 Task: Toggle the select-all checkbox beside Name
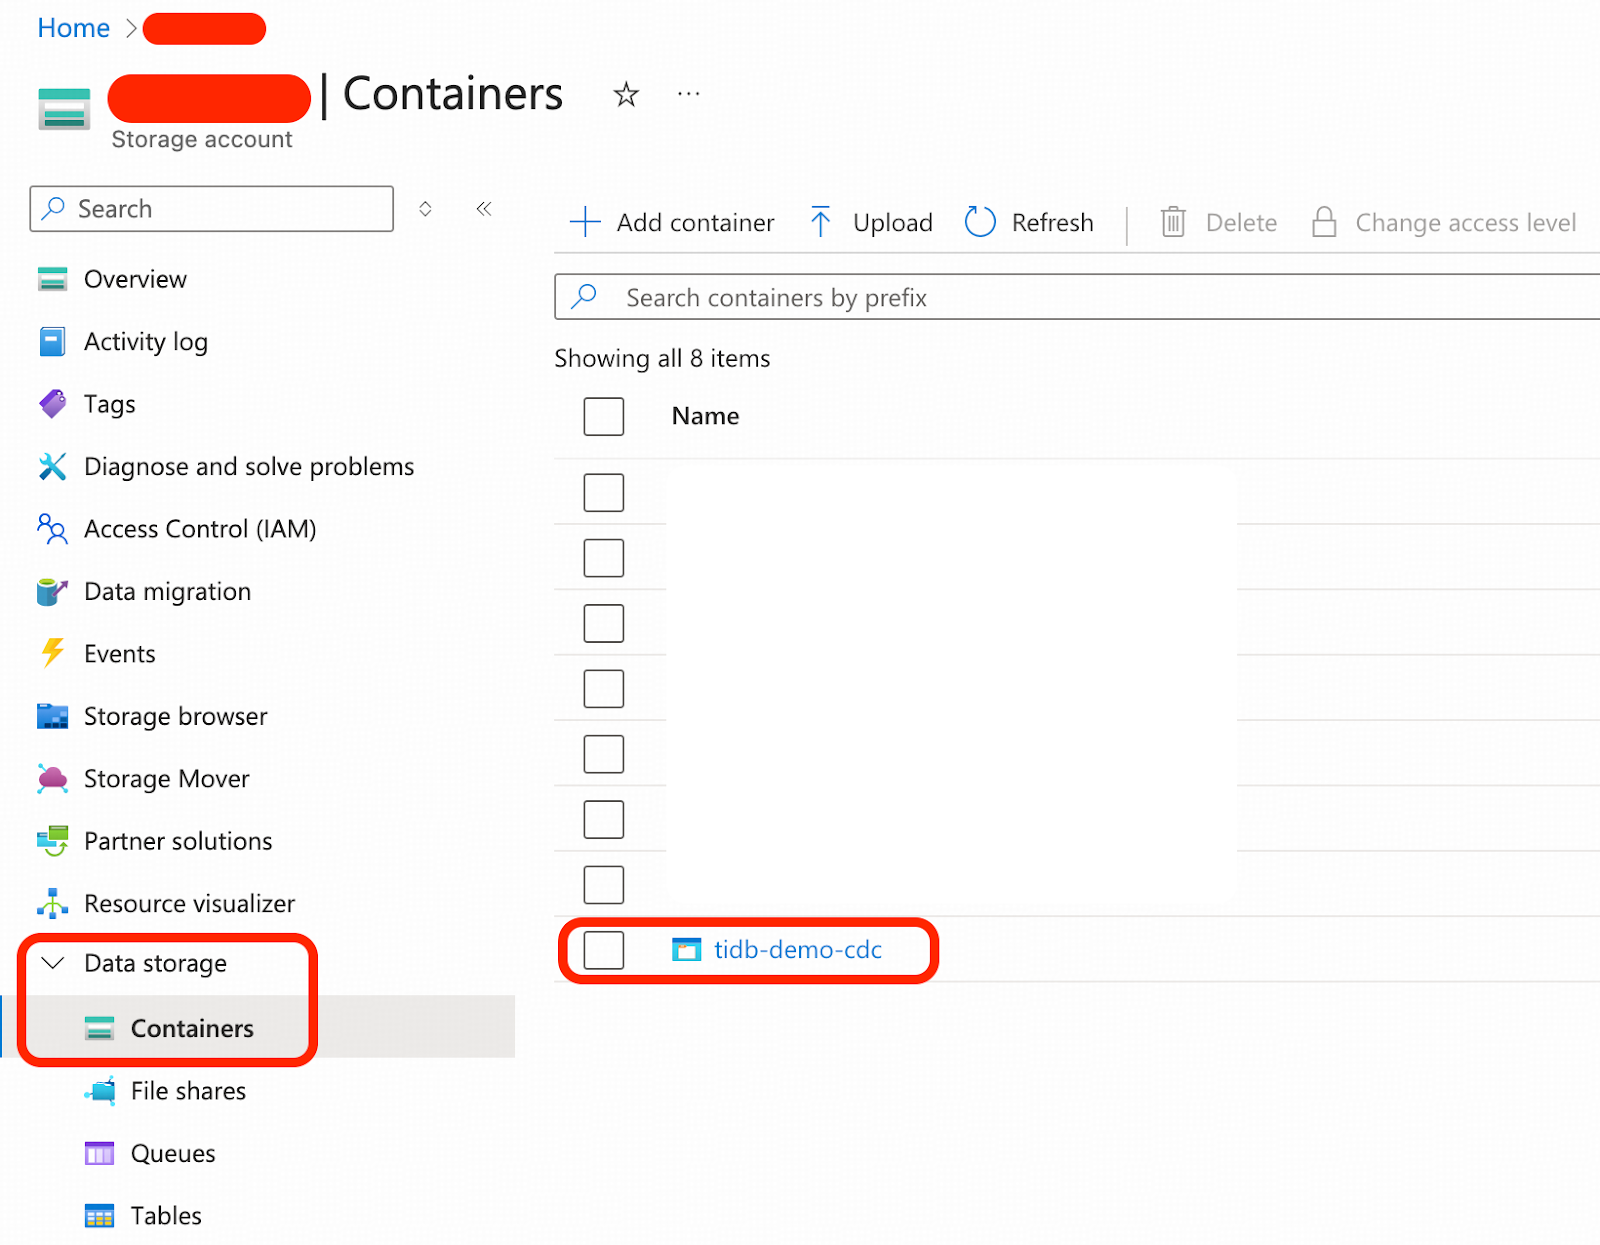(604, 416)
